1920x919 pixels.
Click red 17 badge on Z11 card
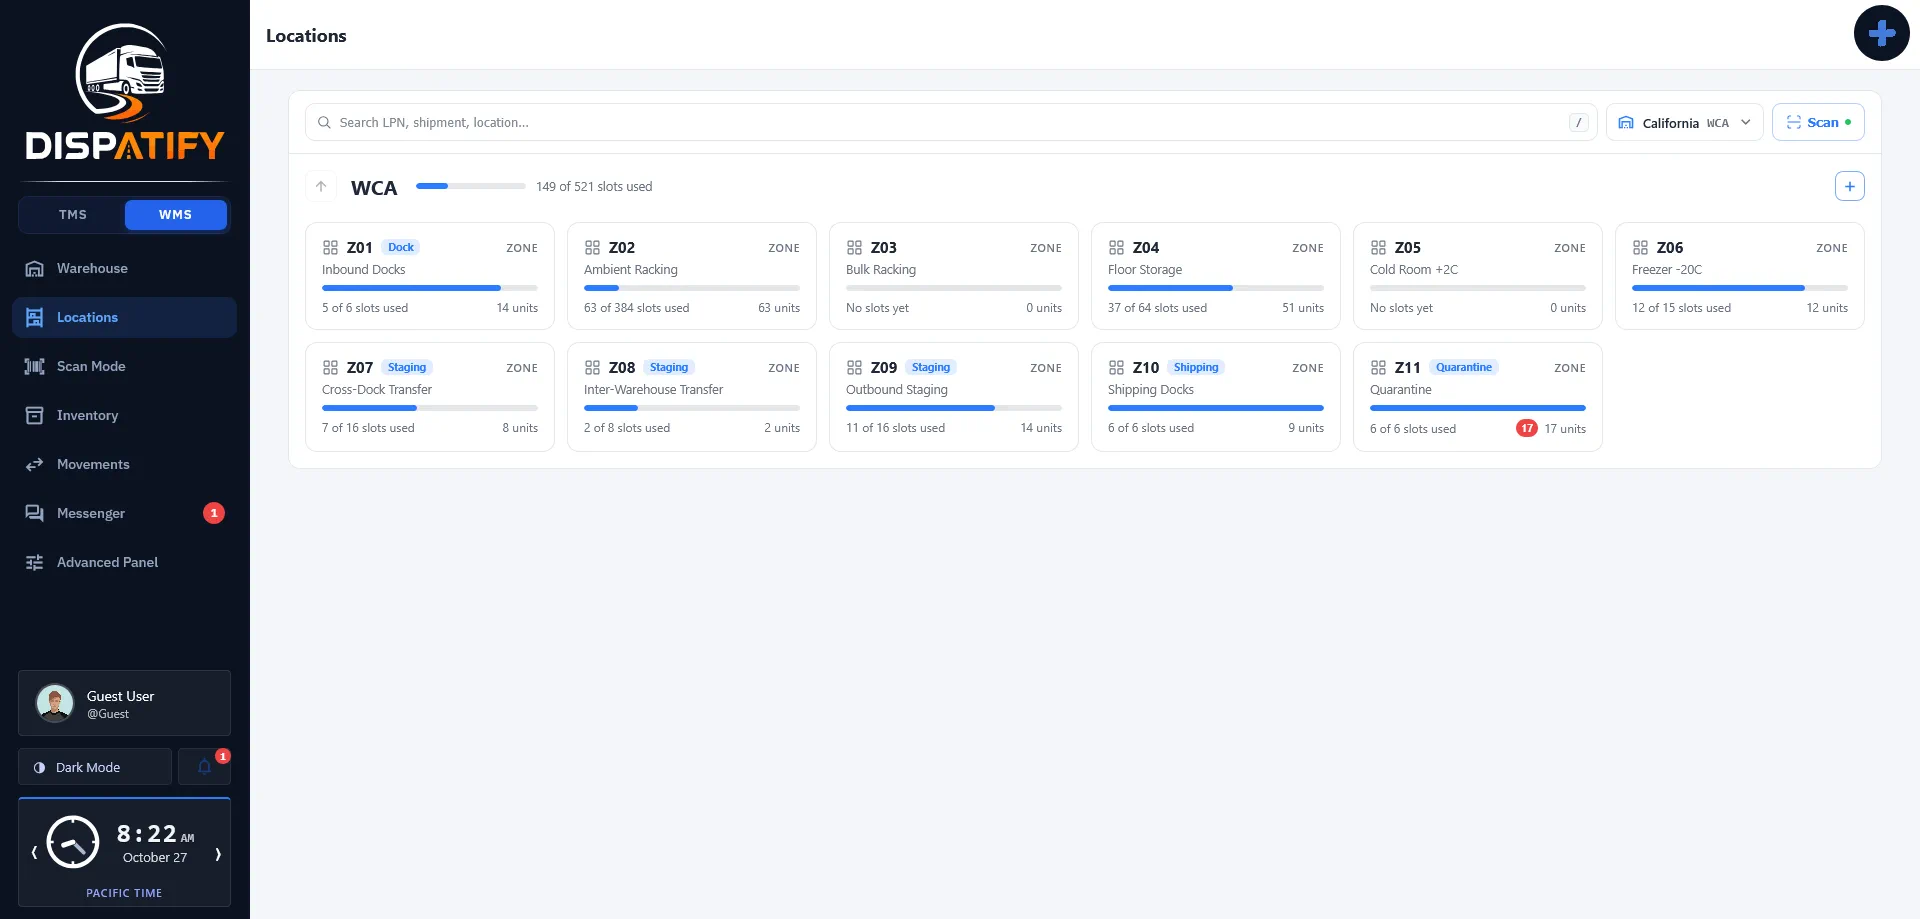pyautogui.click(x=1527, y=428)
